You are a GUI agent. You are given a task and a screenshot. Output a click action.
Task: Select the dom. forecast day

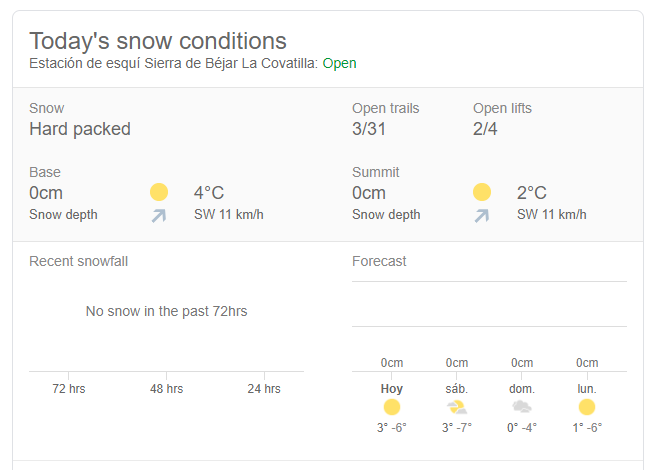[x=522, y=388]
